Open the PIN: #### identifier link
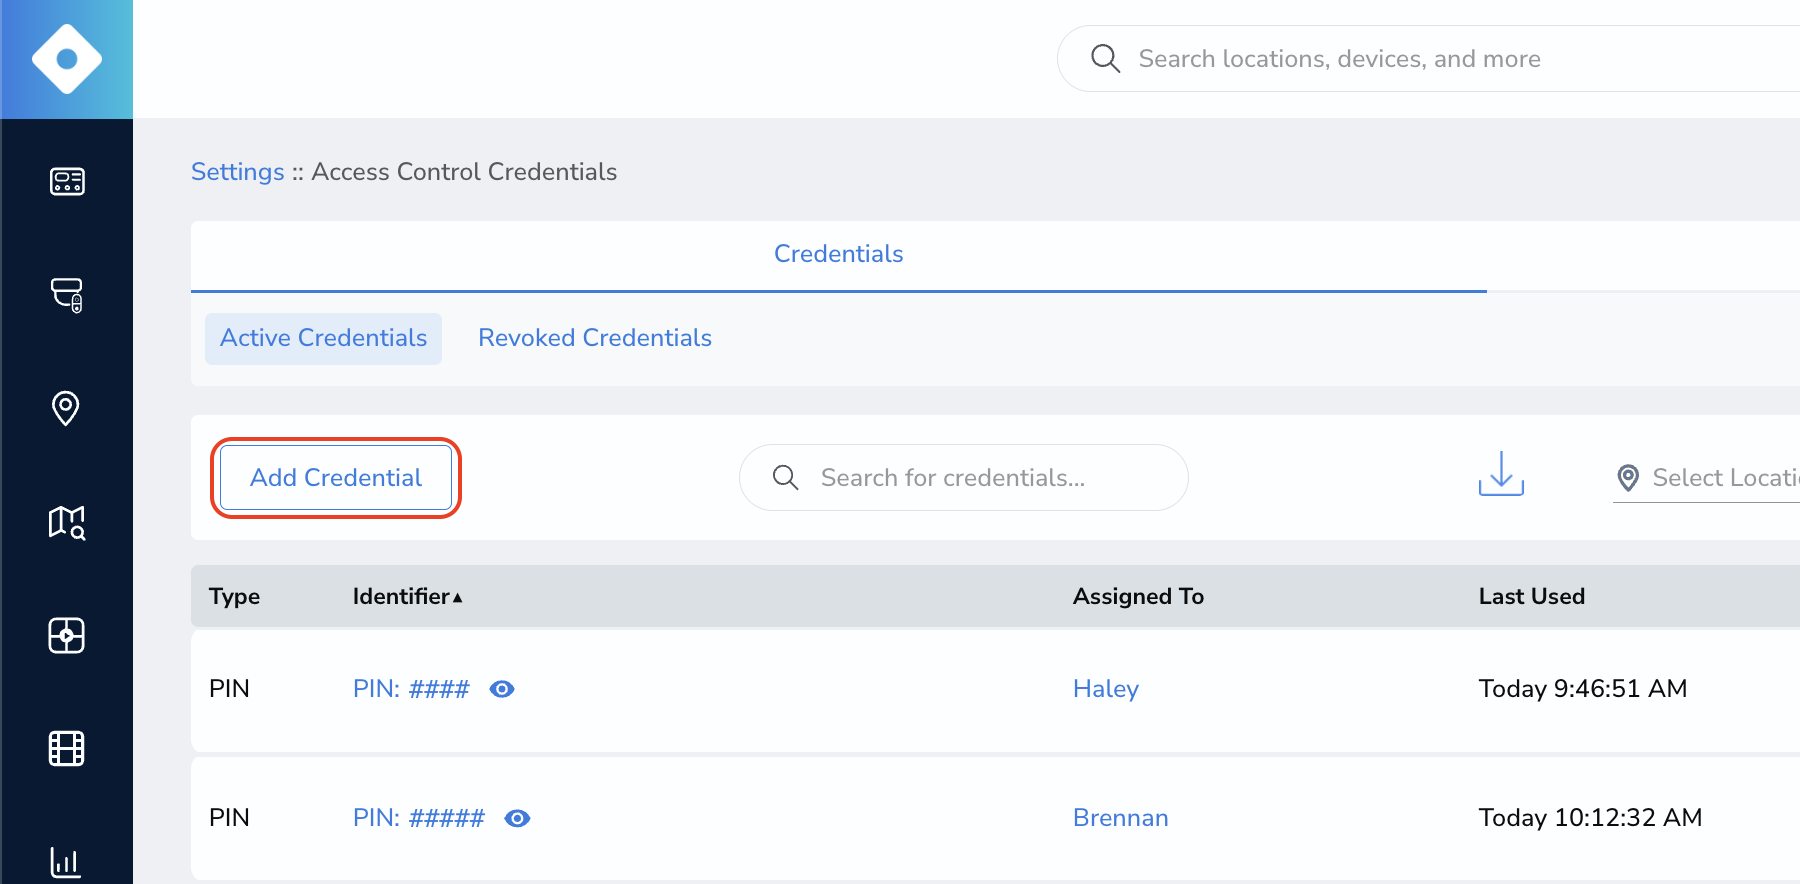The image size is (1800, 884). [411, 689]
